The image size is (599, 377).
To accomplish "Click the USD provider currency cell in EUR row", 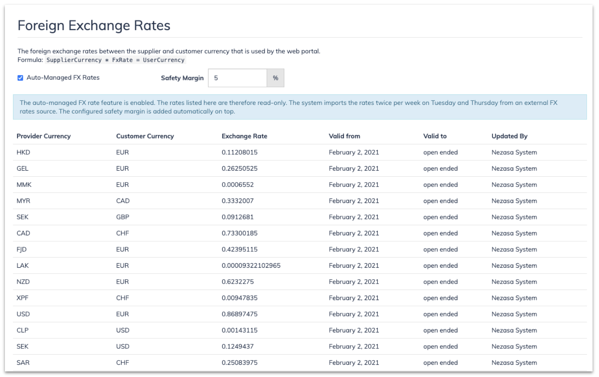I will (x=23, y=314).
